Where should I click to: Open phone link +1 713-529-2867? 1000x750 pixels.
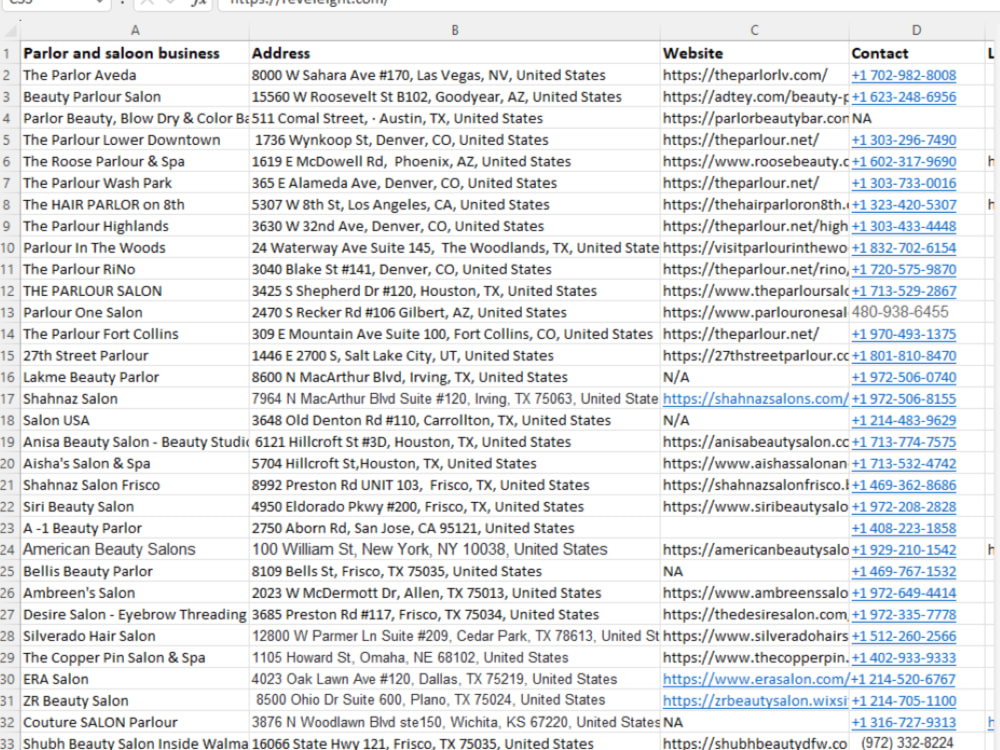904,291
